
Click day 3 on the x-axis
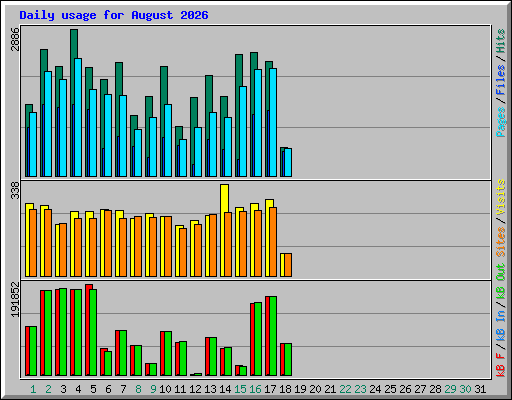[63, 389]
